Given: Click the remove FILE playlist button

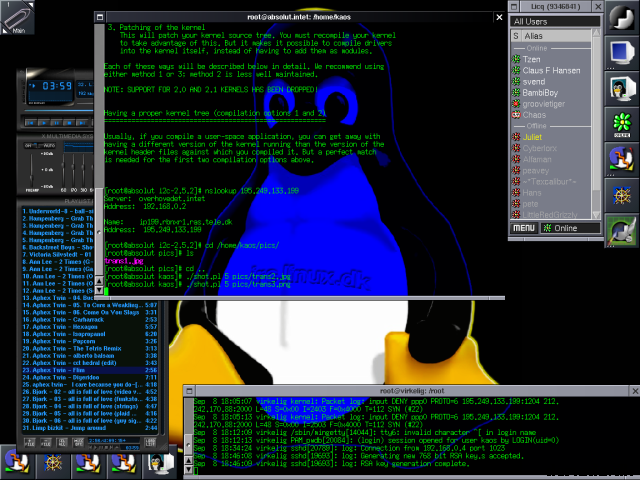Looking at the screenshot, I should pos(45,442).
